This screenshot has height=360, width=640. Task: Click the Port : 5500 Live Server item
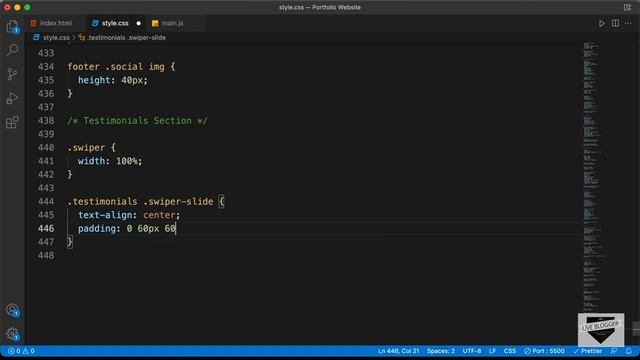(544, 351)
